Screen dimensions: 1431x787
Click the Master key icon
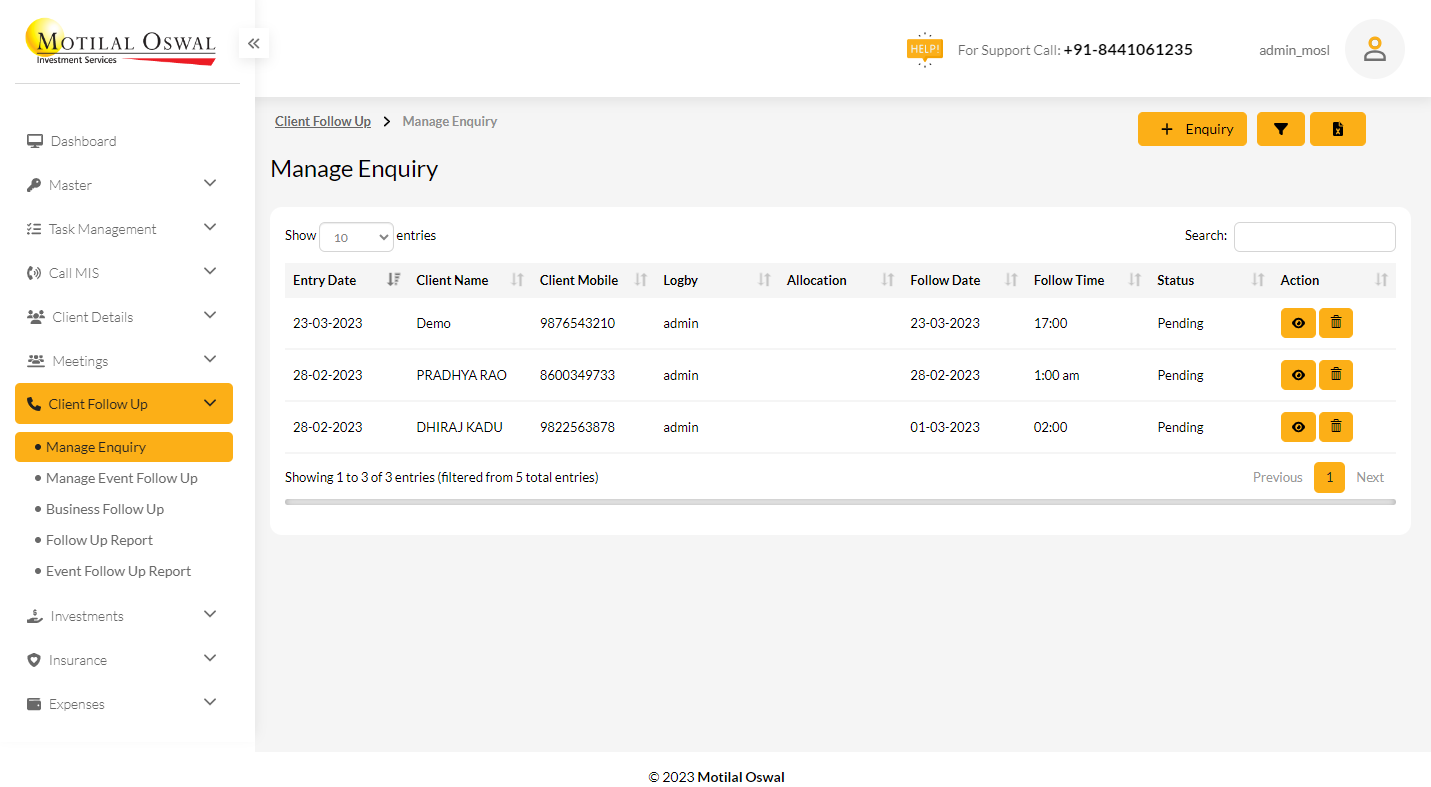point(34,185)
